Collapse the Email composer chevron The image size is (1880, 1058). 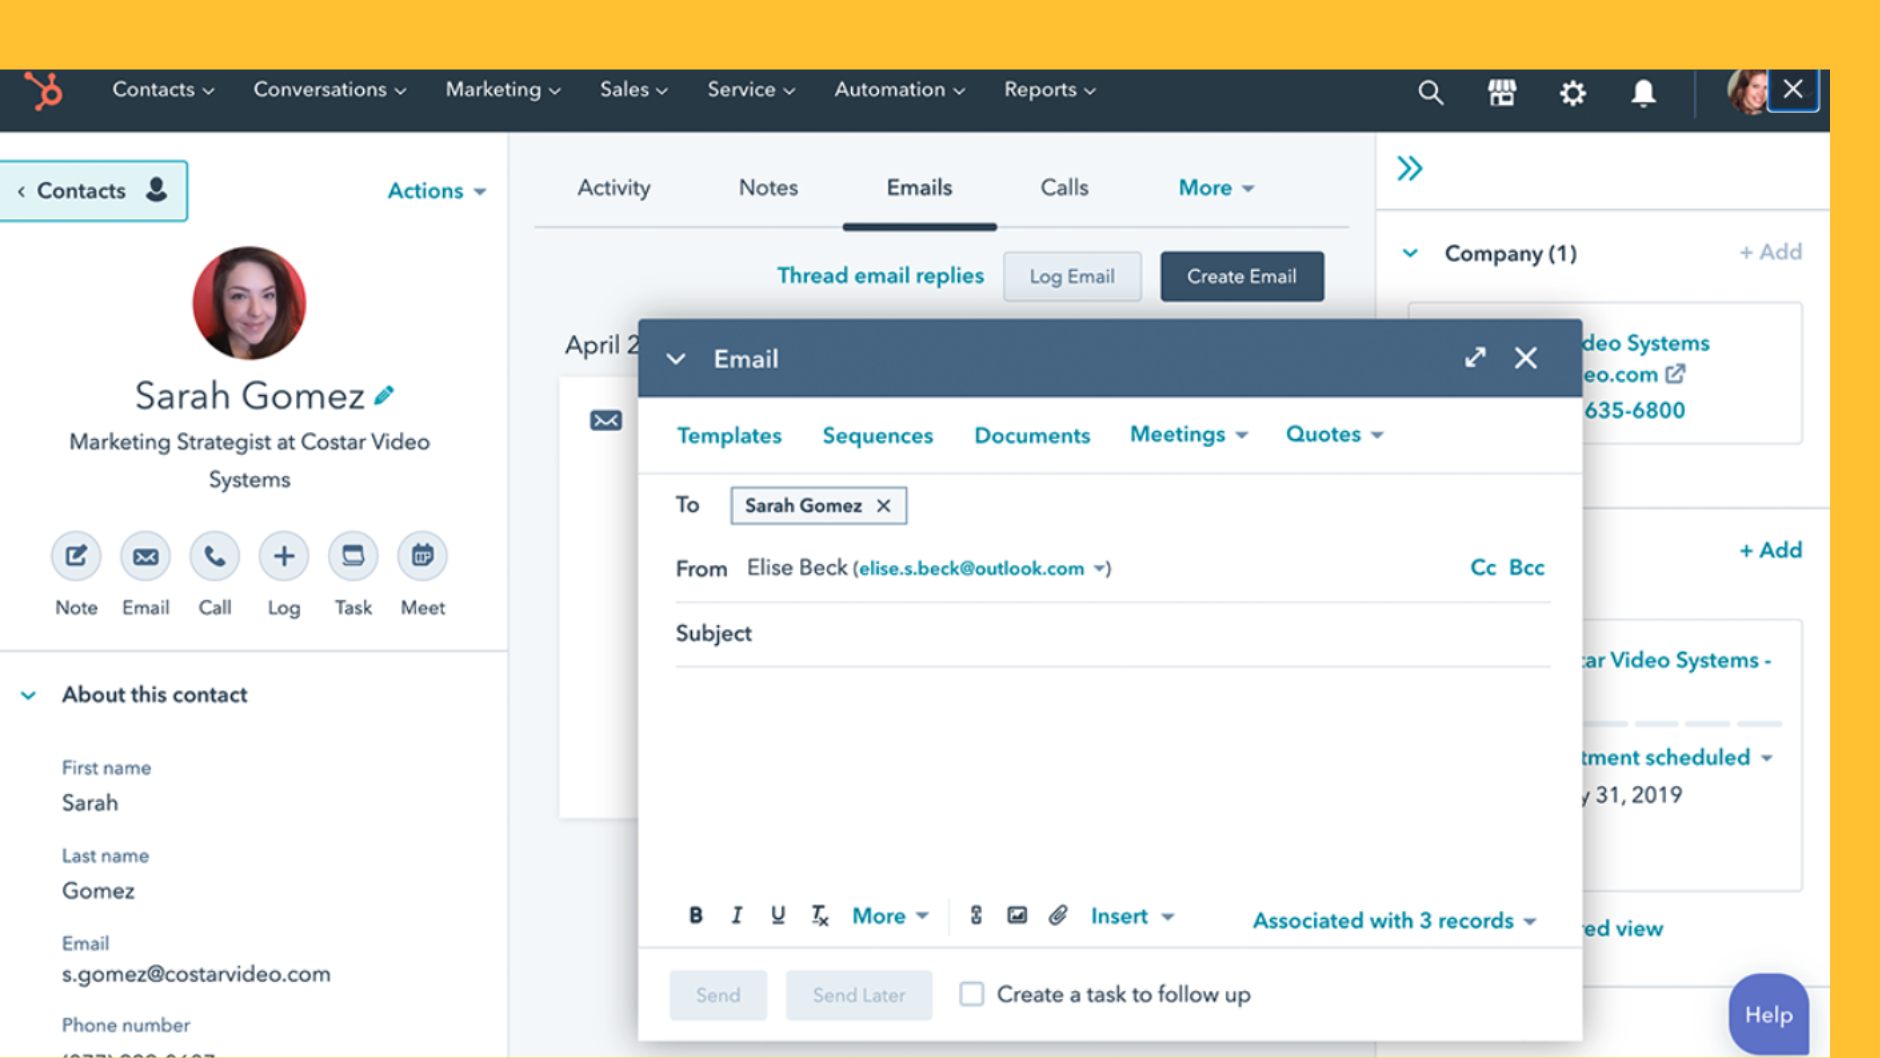coord(676,358)
